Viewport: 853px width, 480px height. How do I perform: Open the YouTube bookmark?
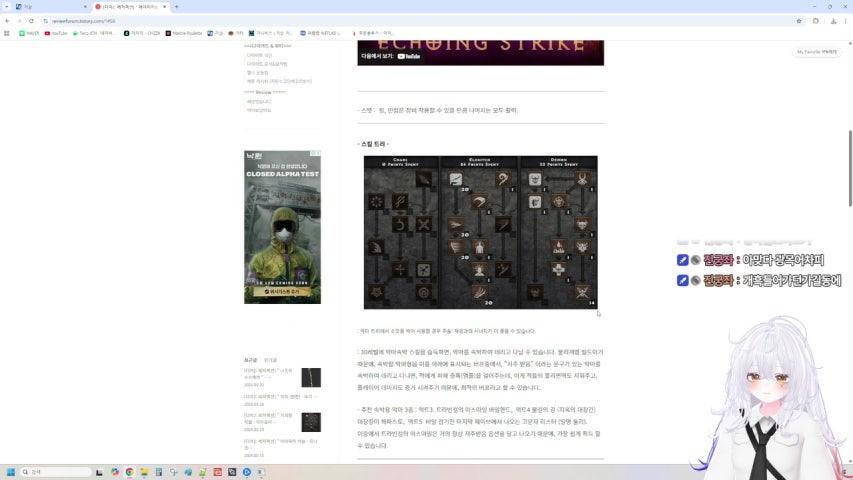(56, 33)
